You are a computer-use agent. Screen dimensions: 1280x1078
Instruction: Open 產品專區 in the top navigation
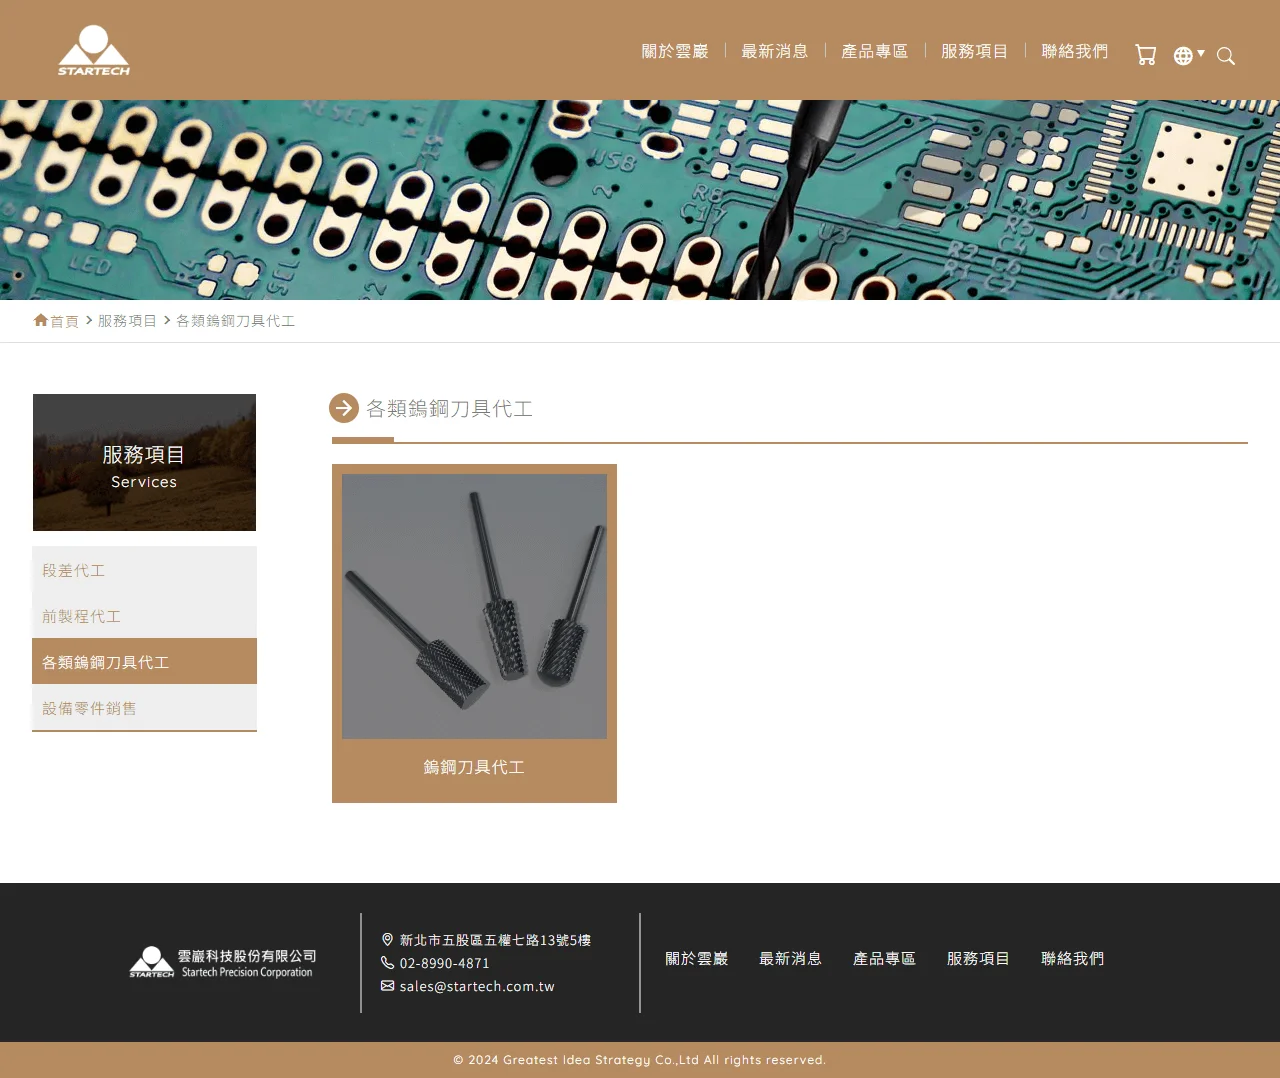pyautogui.click(x=875, y=51)
